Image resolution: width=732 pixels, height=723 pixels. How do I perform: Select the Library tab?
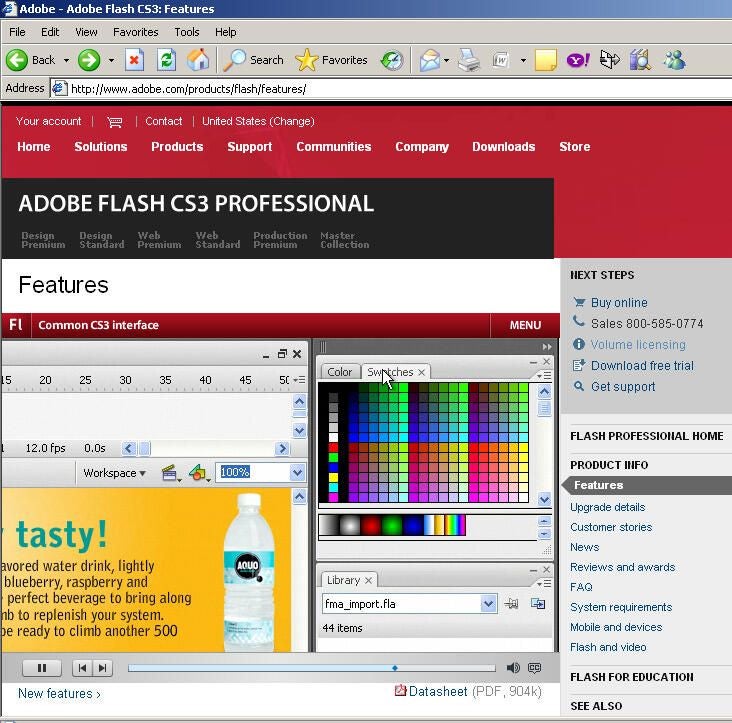pos(349,580)
